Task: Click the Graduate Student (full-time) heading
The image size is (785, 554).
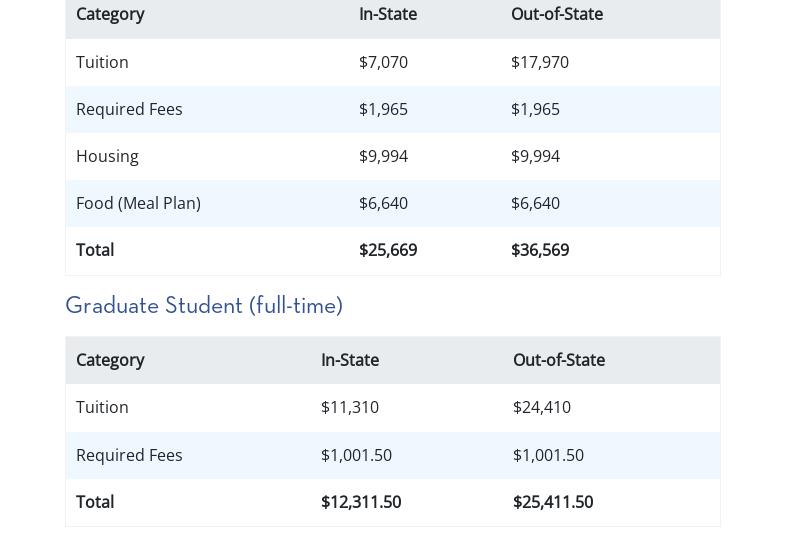Action: point(204,306)
